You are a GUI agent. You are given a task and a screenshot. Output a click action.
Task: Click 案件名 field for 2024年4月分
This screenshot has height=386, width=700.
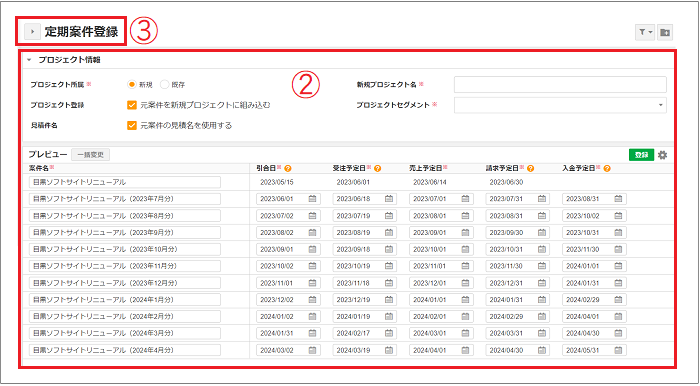point(125,350)
